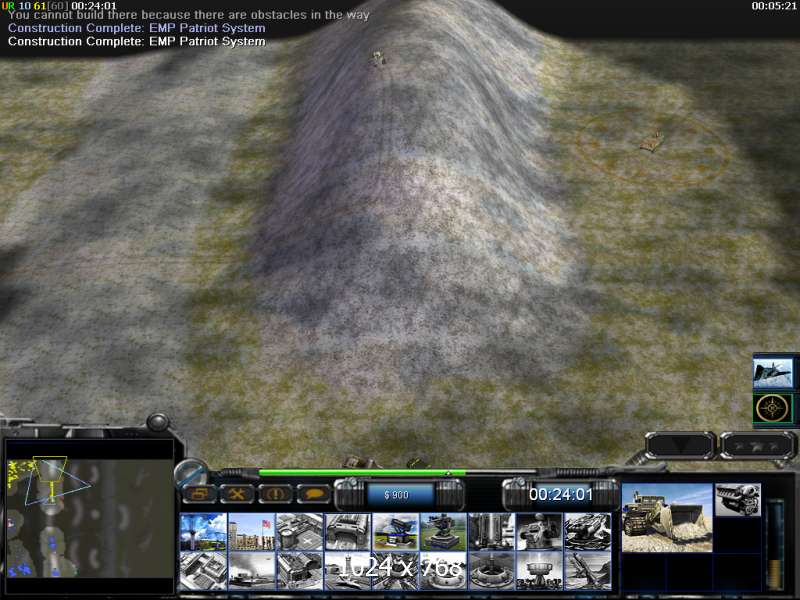Viewport: 800px width, 600px height.
Task: Click the engine upgrade icon beside dozer portrait
Action: [738, 499]
